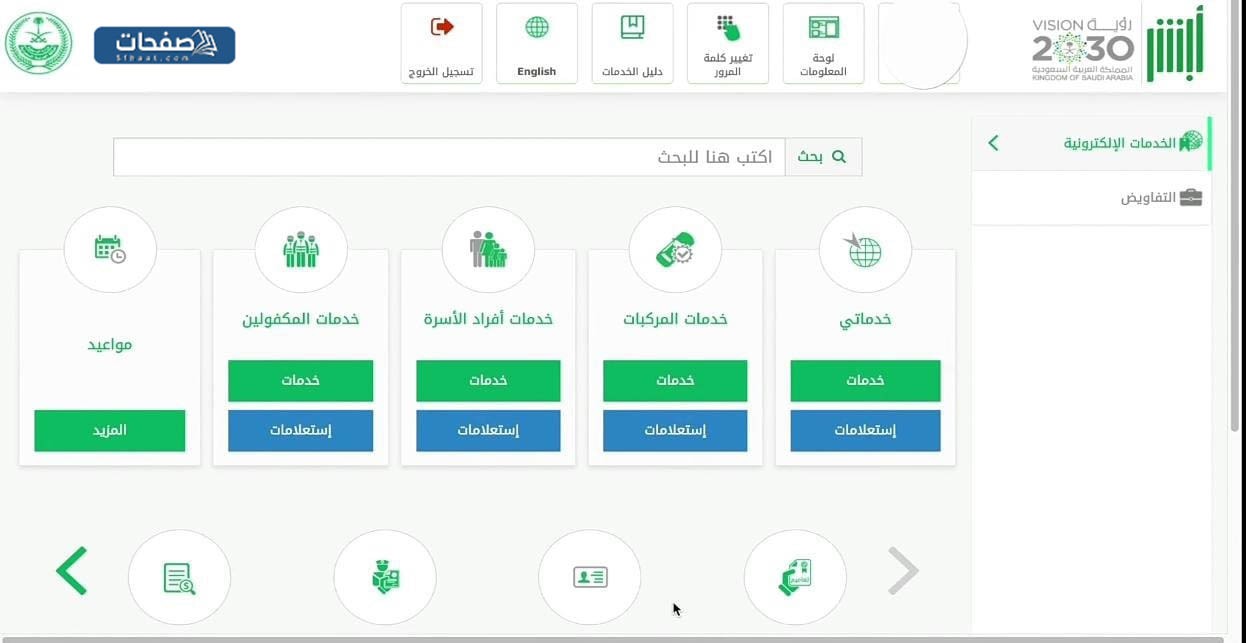The width and height of the screenshot is (1246, 643).
Task: Open the services guide (دليل الخدمات) icon
Action: 632,28
